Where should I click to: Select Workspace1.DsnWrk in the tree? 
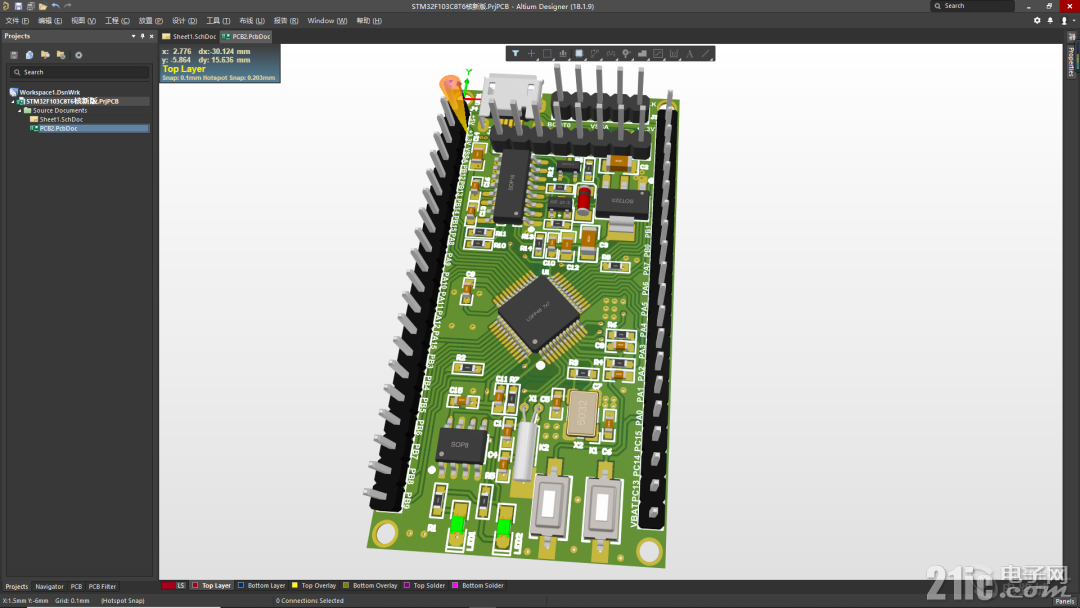(x=50, y=92)
